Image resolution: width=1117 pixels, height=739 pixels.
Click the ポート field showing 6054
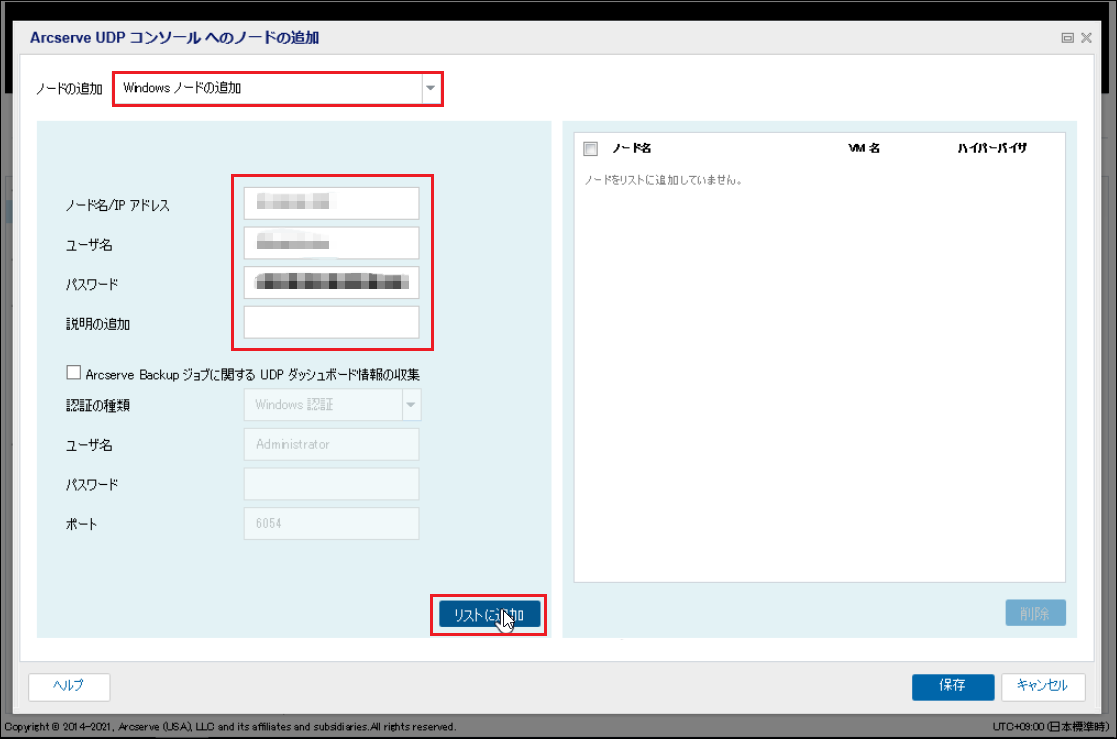point(331,524)
